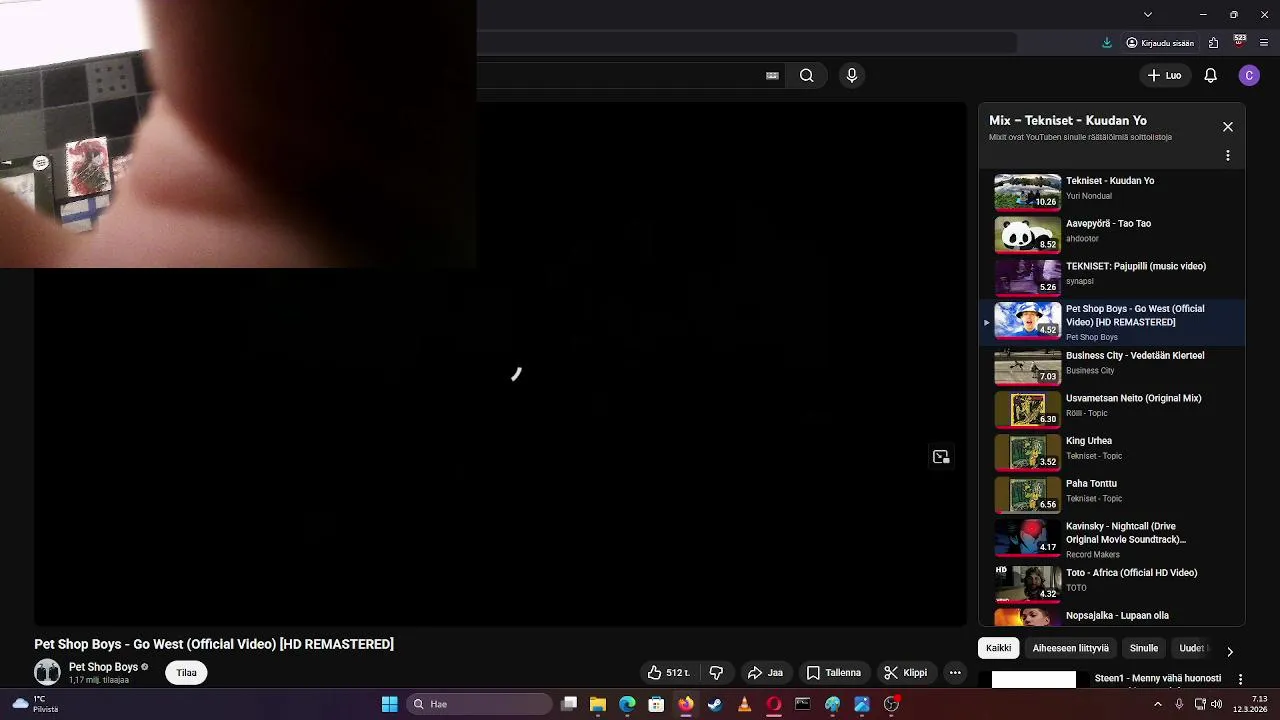Click the taskbar Hae search box
Viewport: 1280px width, 720px height.
tap(479, 704)
